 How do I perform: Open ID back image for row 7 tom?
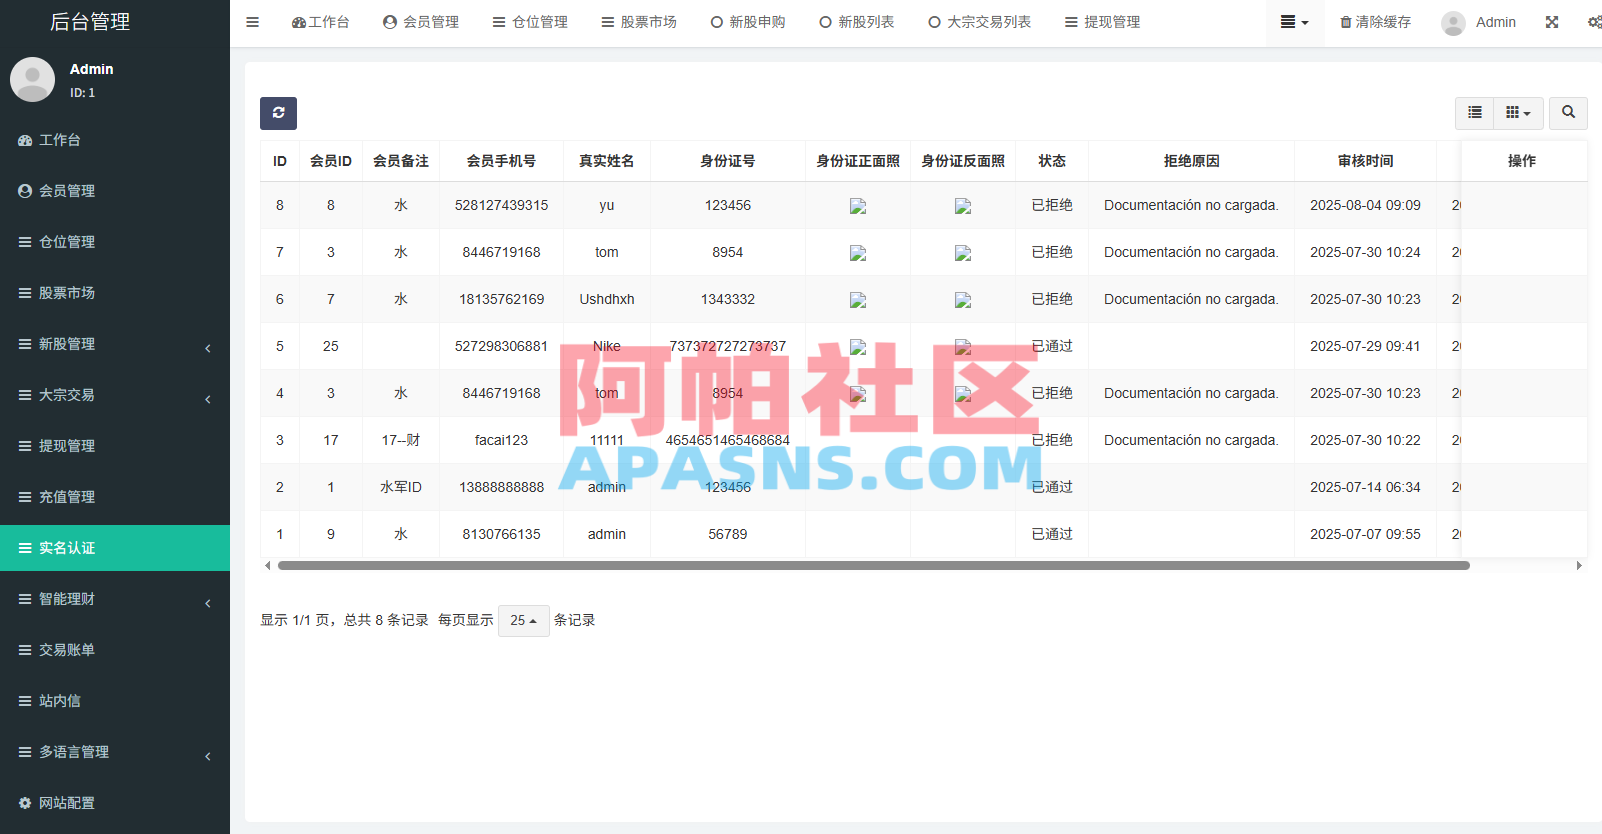963,253
